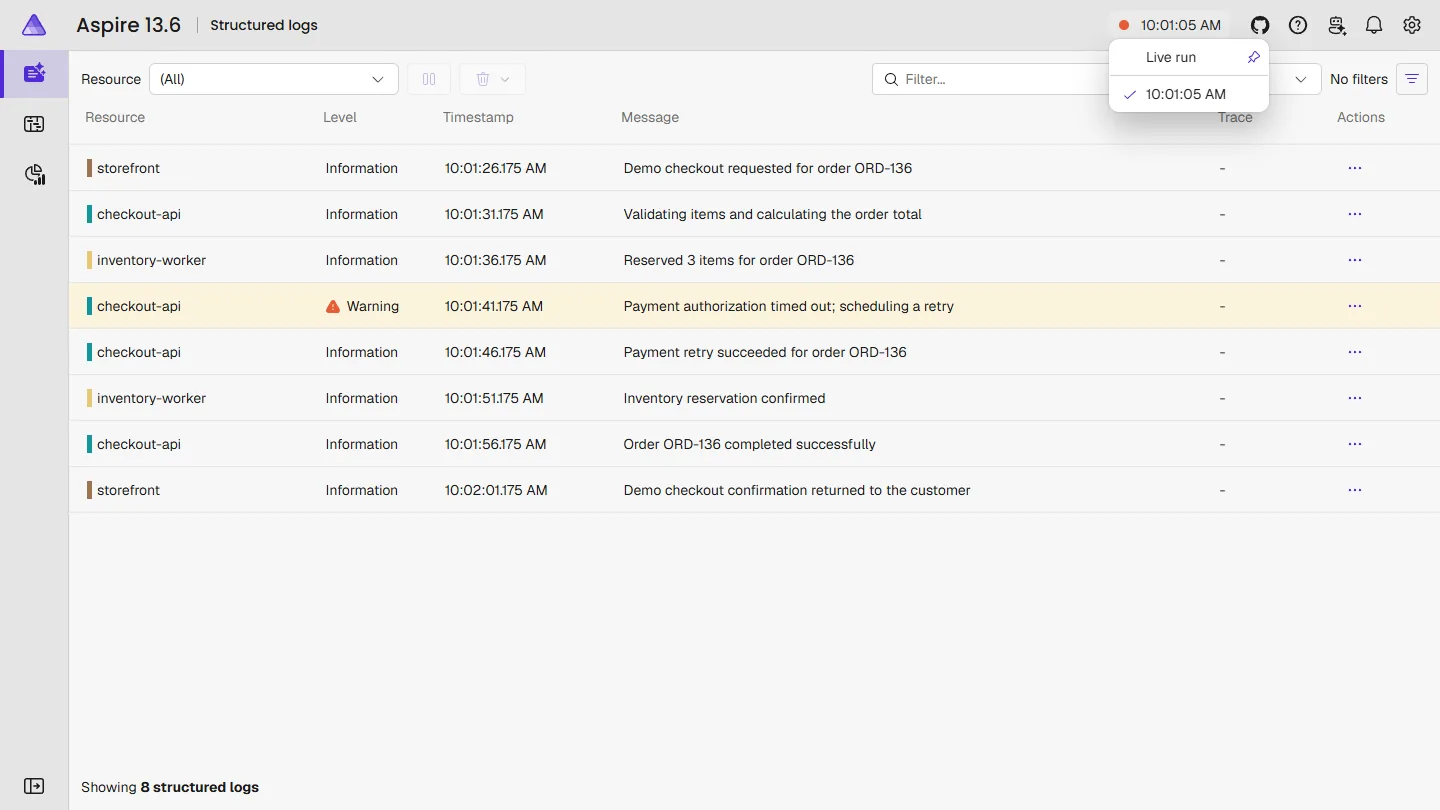Open the clear logs trash dropdown
The height and width of the screenshot is (810, 1440).
tap(493, 79)
